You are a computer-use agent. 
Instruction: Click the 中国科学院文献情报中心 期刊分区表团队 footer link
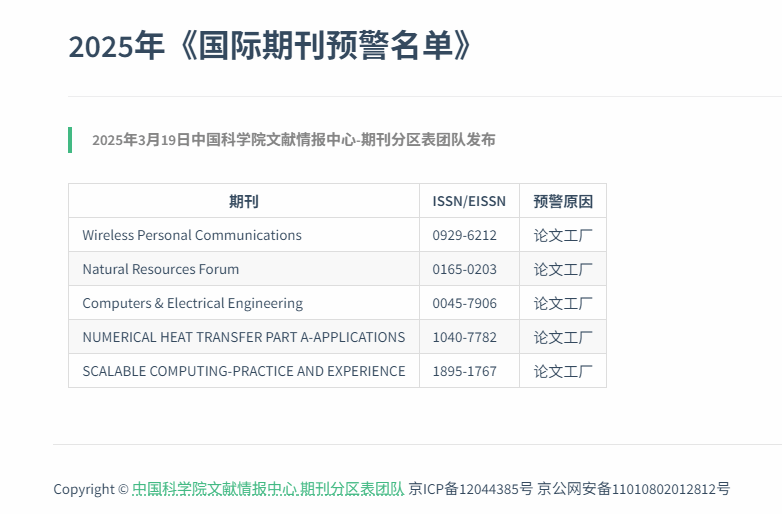pos(268,489)
